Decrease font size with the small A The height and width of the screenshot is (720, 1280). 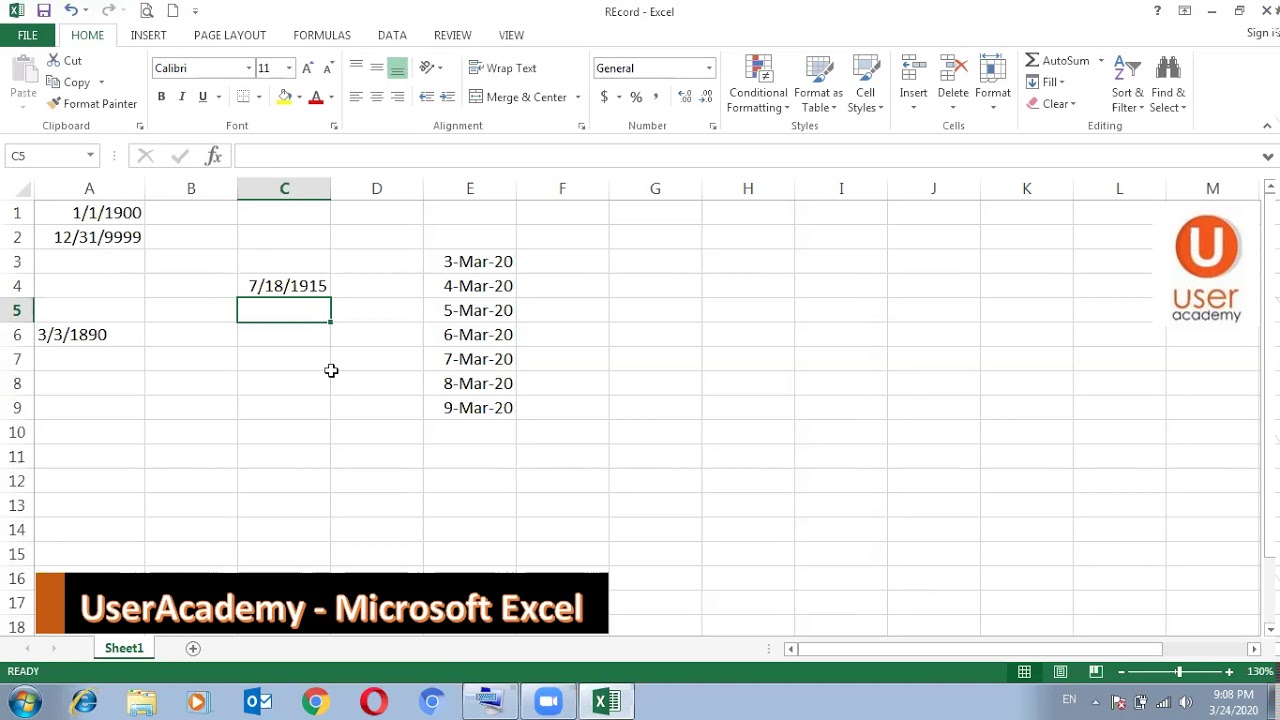coord(327,68)
